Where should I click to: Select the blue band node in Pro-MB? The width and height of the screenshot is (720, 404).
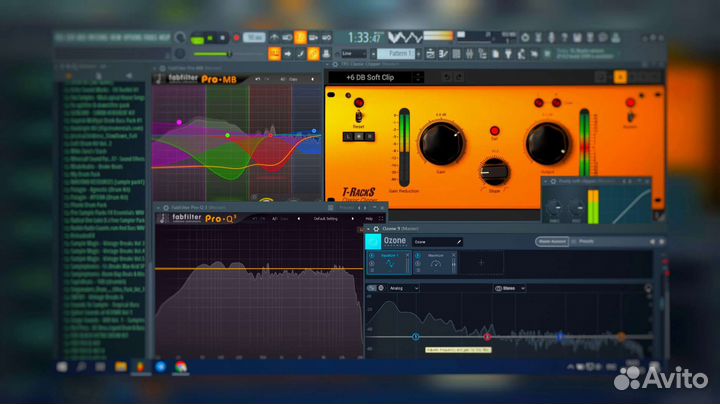313,130
